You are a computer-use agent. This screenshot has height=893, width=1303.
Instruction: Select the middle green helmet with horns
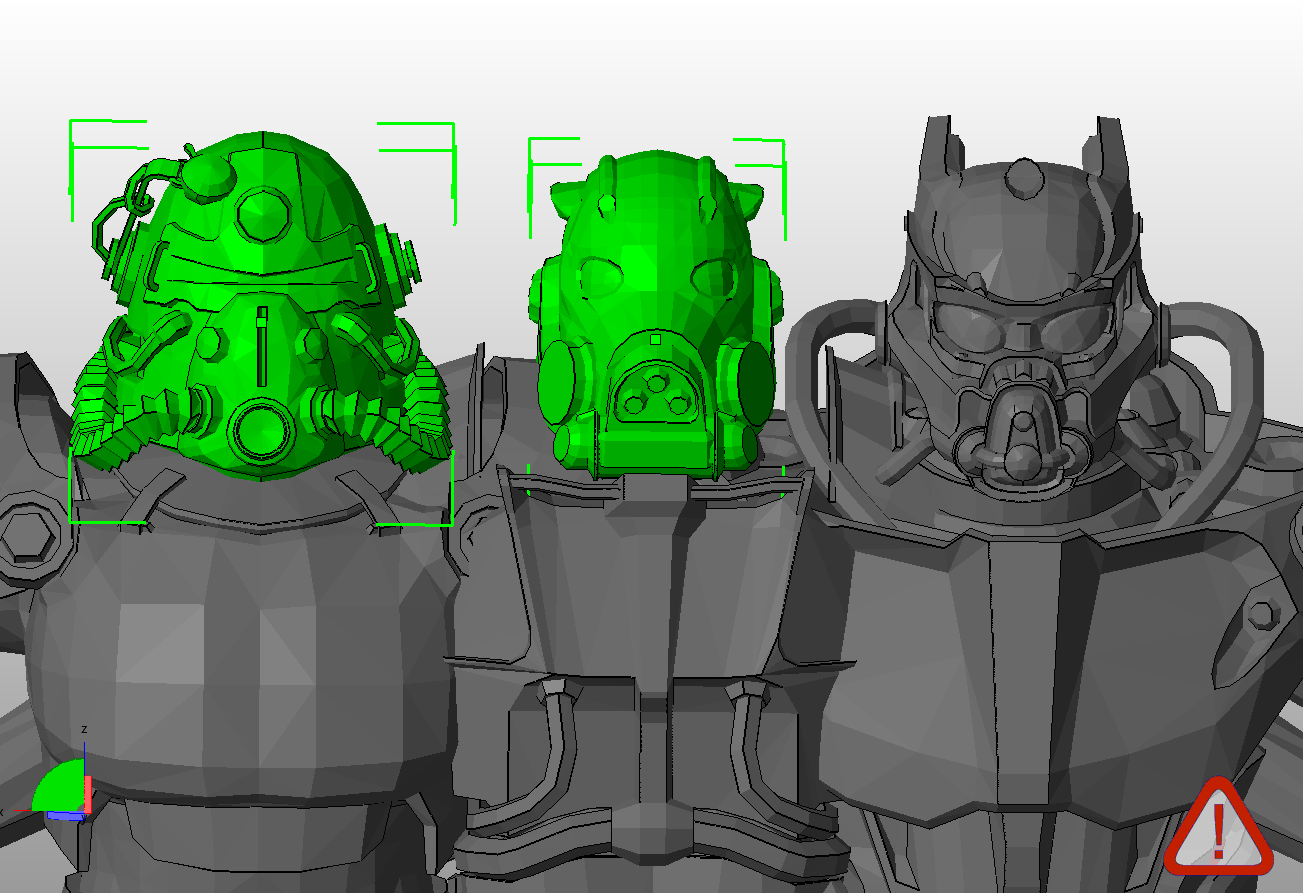[x=656, y=317]
